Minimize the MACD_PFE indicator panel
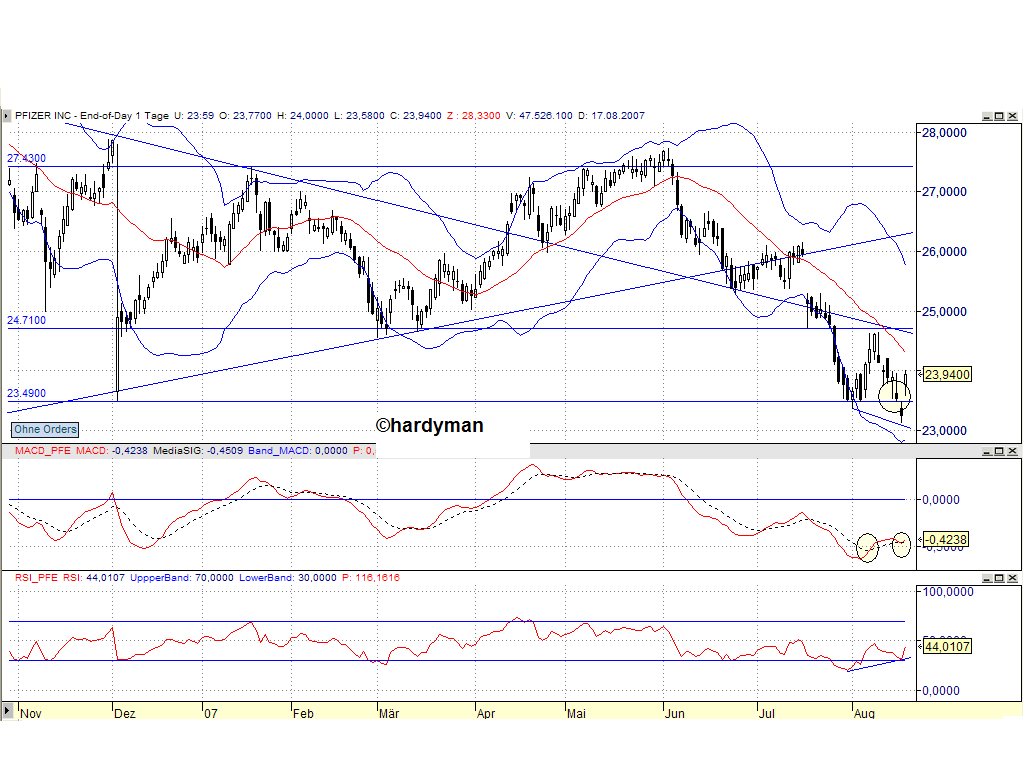This screenshot has height=768, width=1024. pyautogui.click(x=987, y=450)
